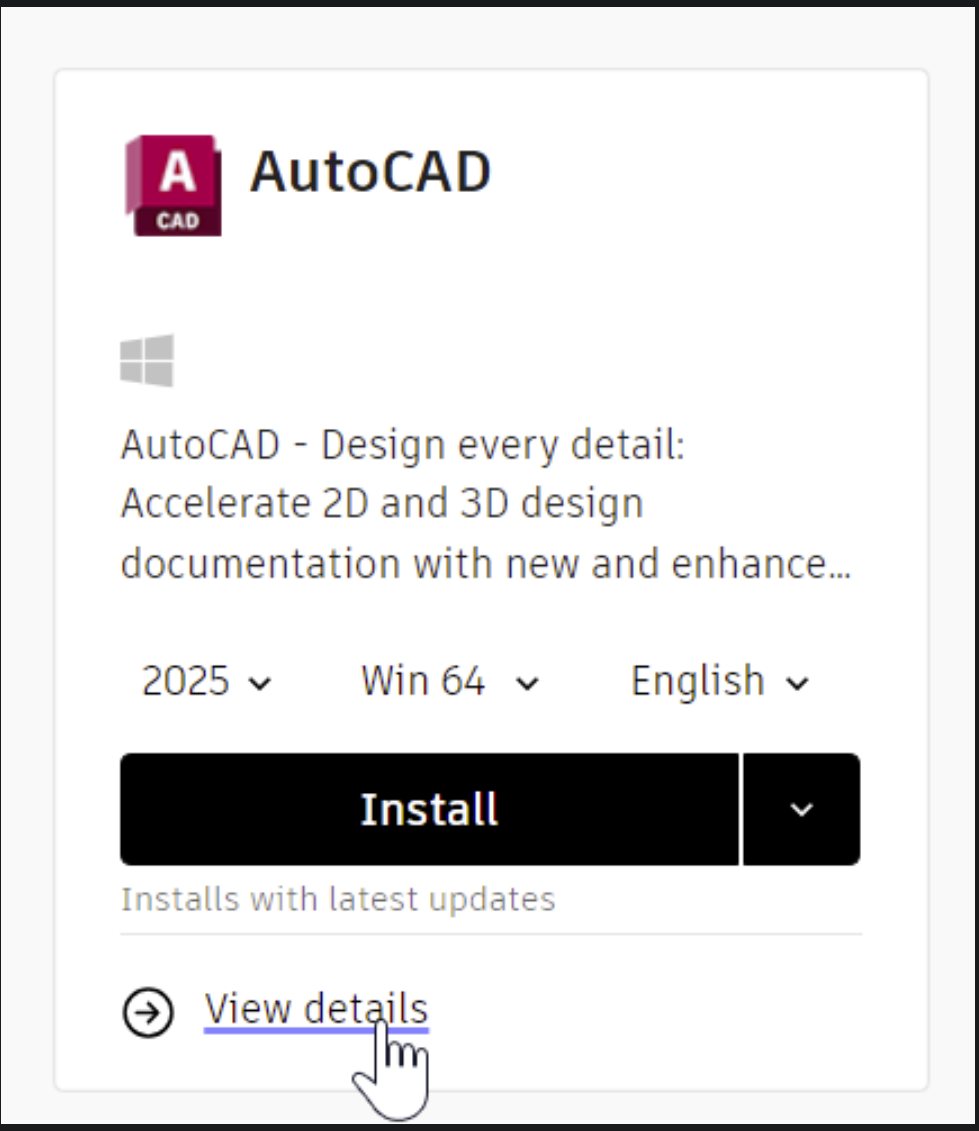Image resolution: width=979 pixels, height=1131 pixels.
Task: Click the white chevron on the black split button
Action: 801,809
